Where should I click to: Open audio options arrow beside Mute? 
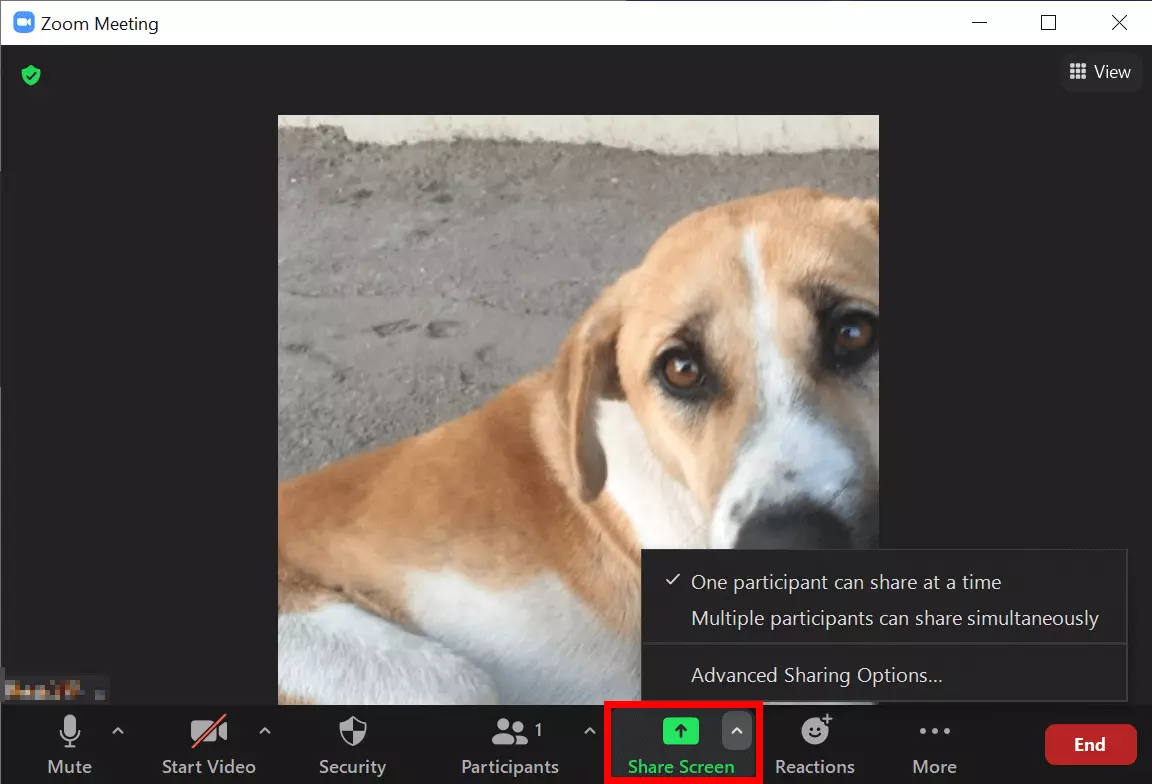tap(118, 731)
